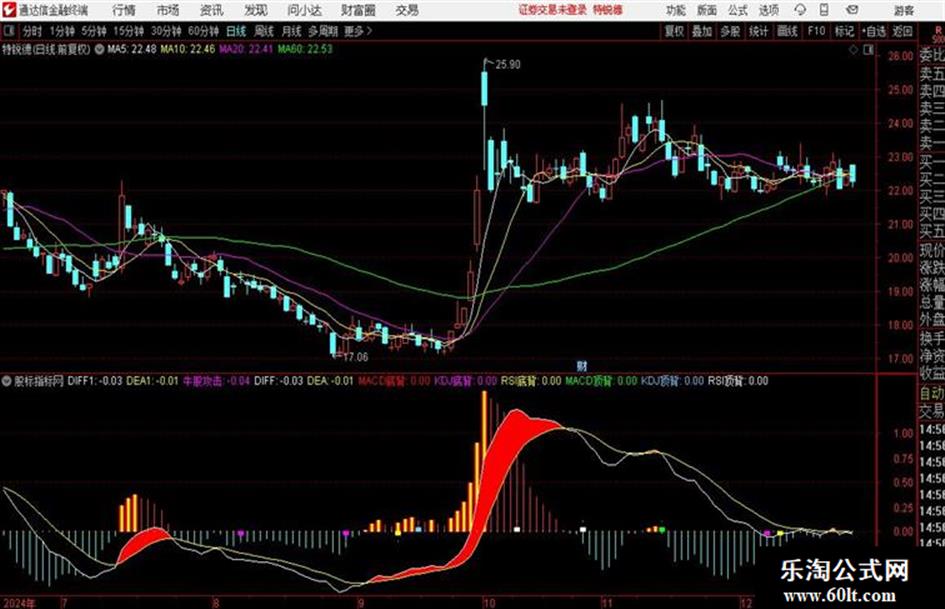Image resolution: width=945 pixels, height=609 pixels.
Task: Switch to the 5分钟 period tab
Action: pos(94,31)
